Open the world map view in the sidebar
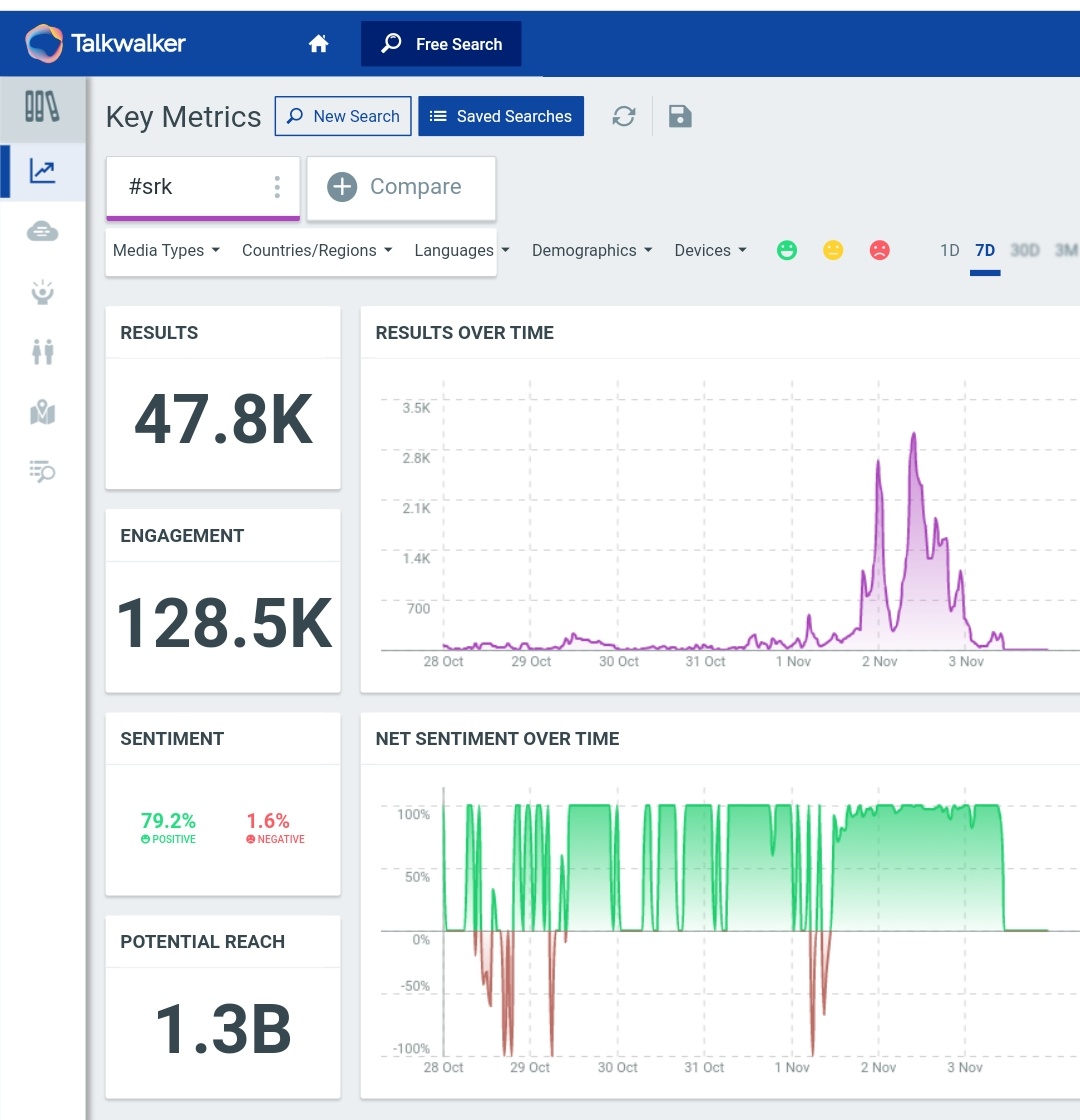 tap(41, 412)
